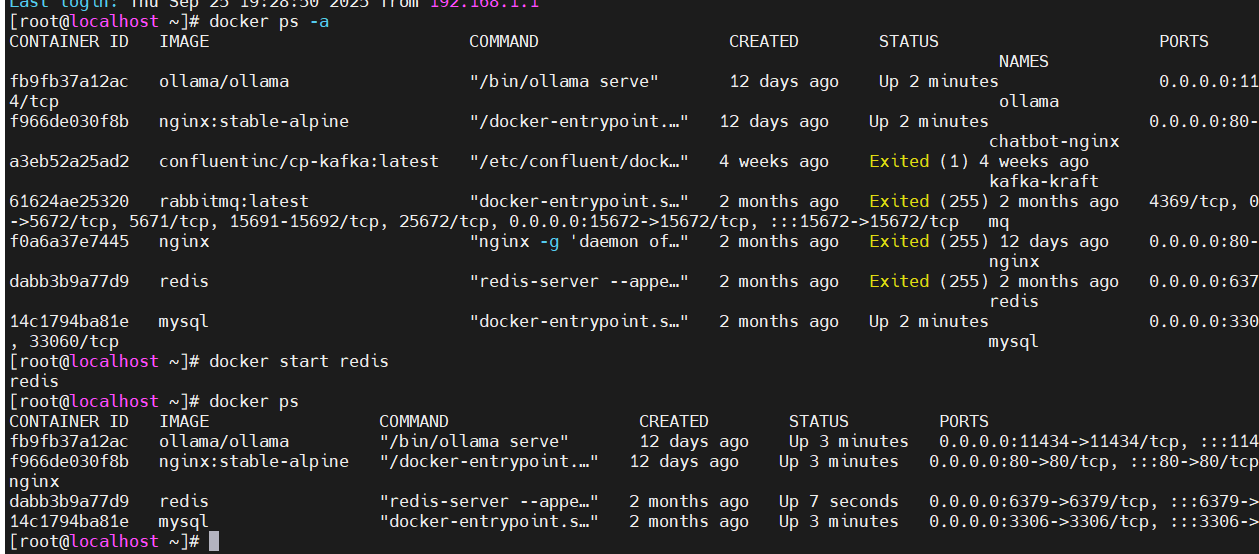Click the "0.0.0.0:6379->6379/tcp" port mapping
Image resolution: width=1259 pixels, height=554 pixels.
(x=1039, y=501)
